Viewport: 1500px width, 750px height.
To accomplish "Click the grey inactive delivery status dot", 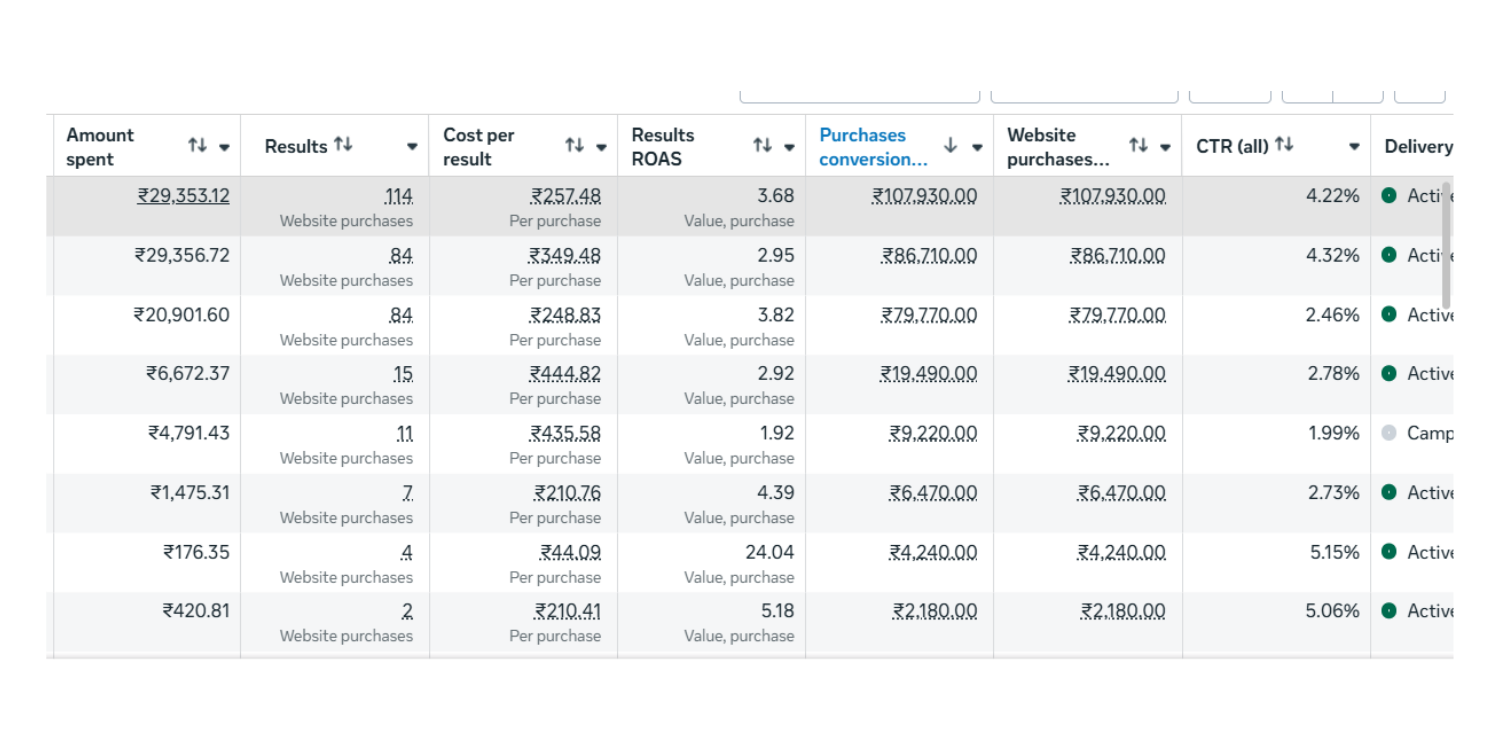I will tap(1389, 433).
